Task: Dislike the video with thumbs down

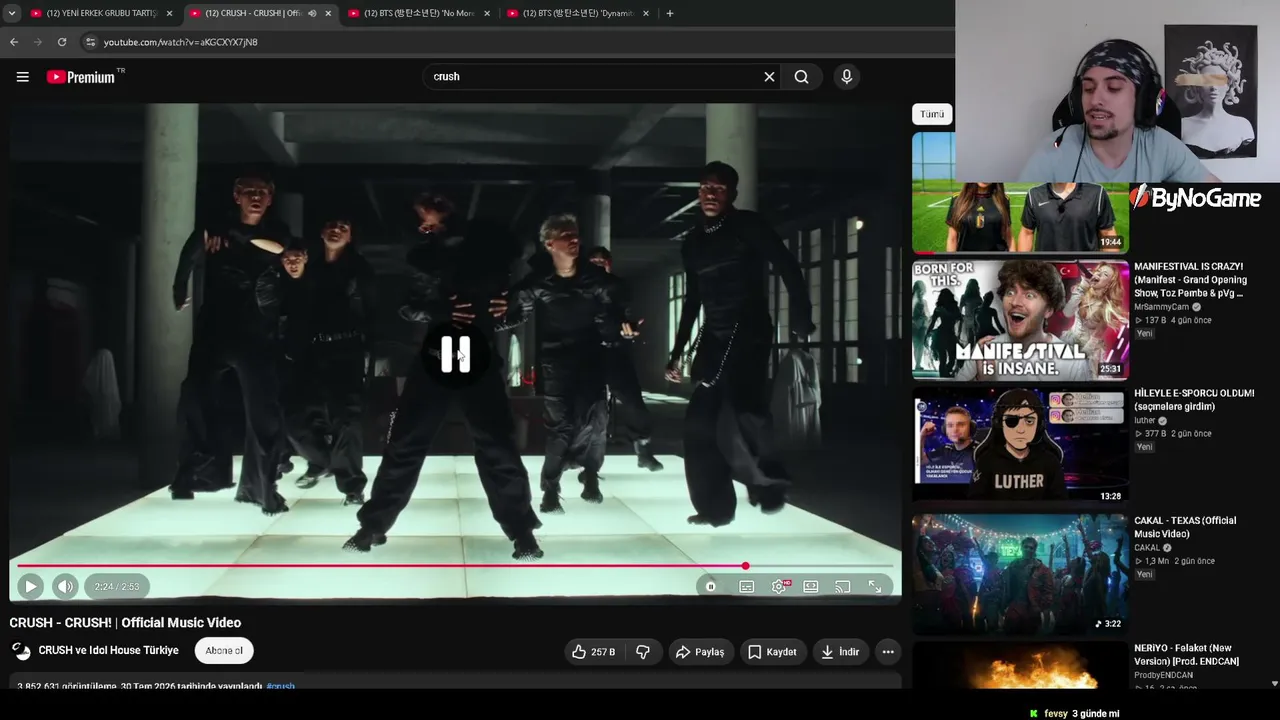Action: pos(643,652)
